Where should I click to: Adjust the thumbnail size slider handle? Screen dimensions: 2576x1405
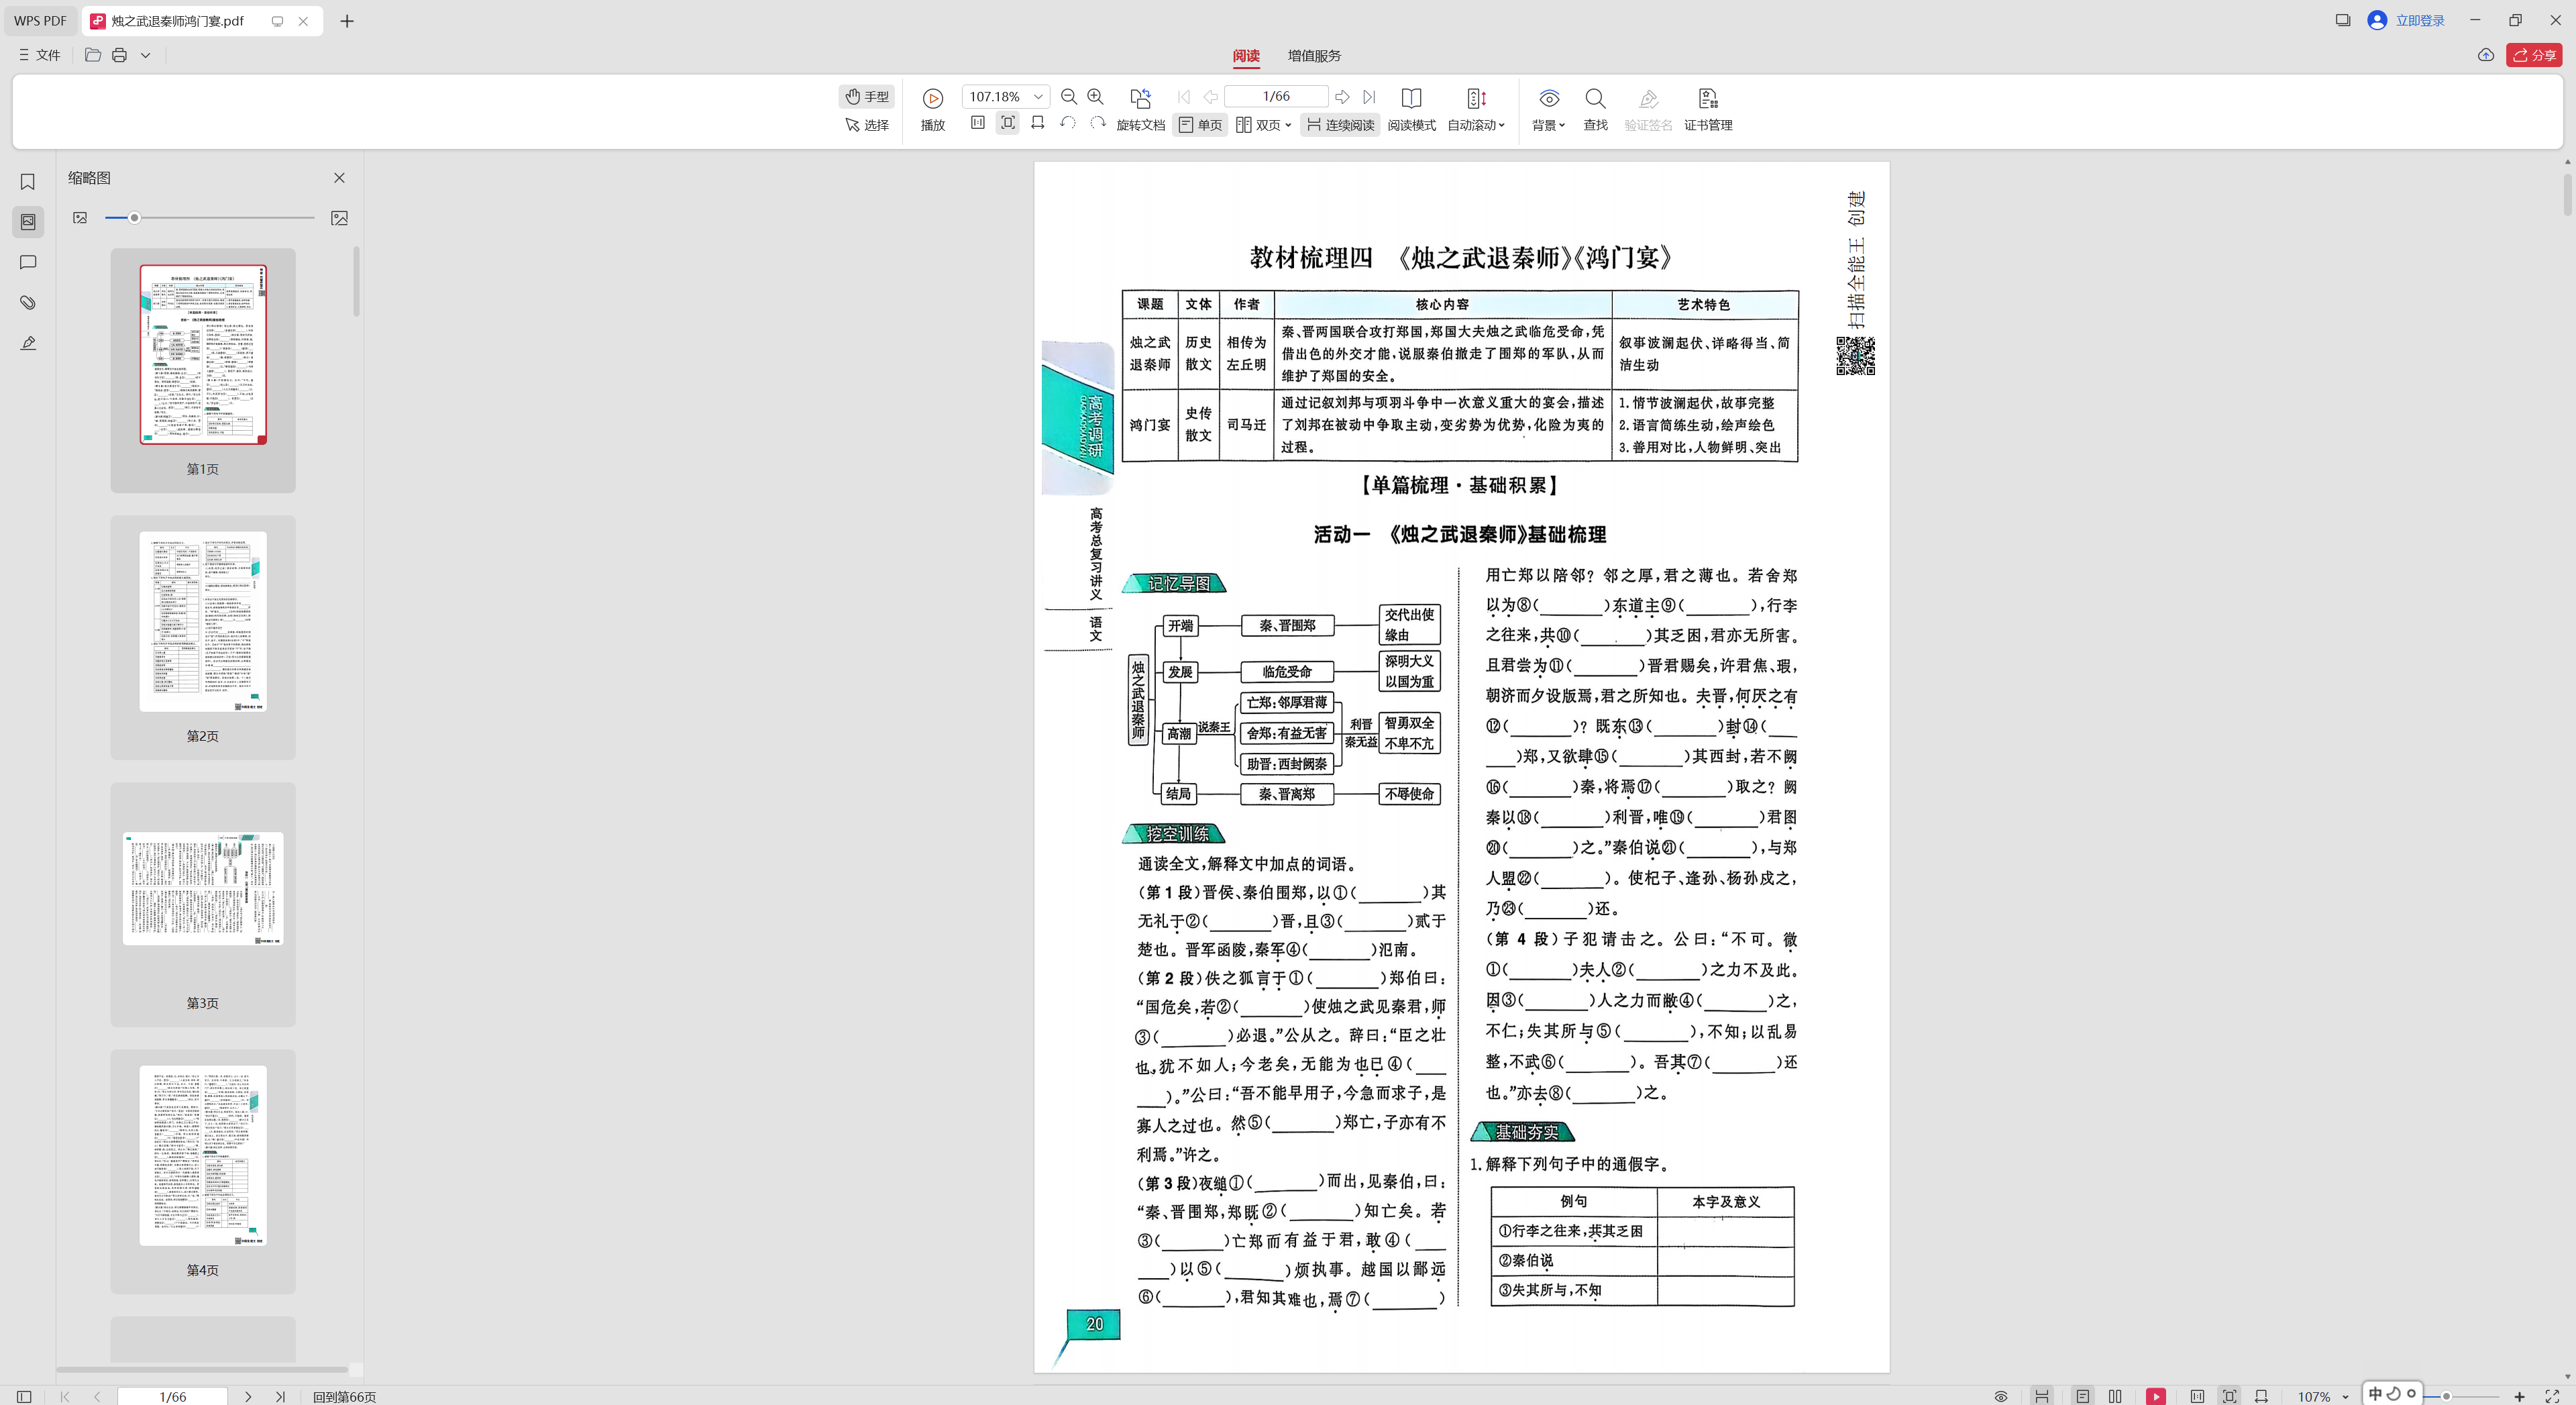tap(134, 217)
